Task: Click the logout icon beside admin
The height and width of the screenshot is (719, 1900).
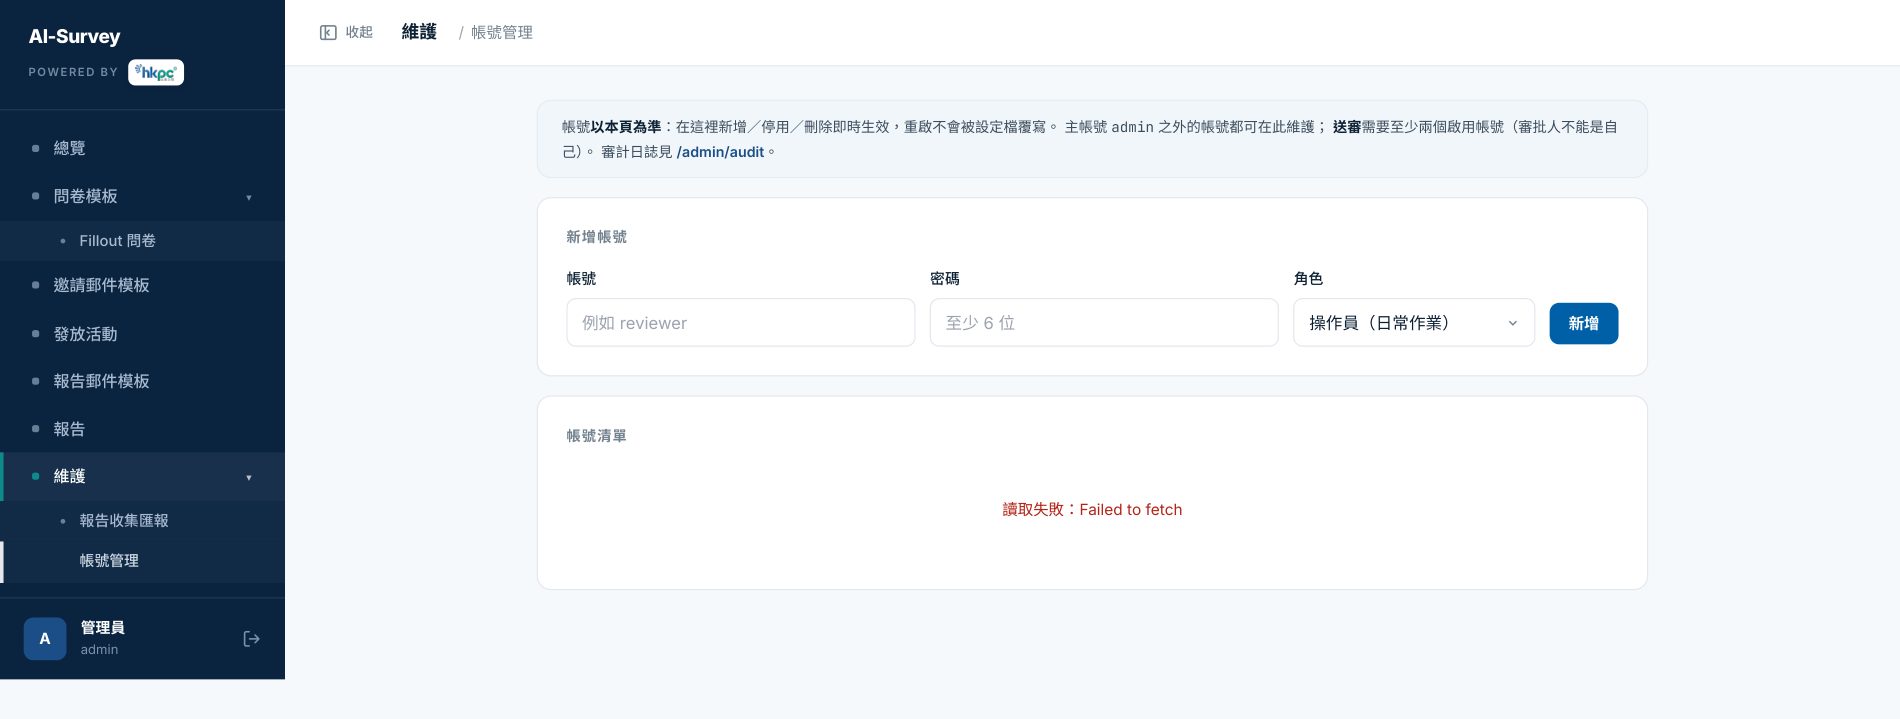Action: (251, 639)
